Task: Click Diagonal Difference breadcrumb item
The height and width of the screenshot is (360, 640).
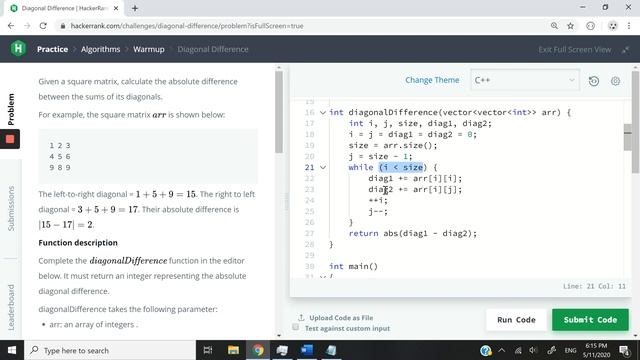Action: (x=213, y=49)
